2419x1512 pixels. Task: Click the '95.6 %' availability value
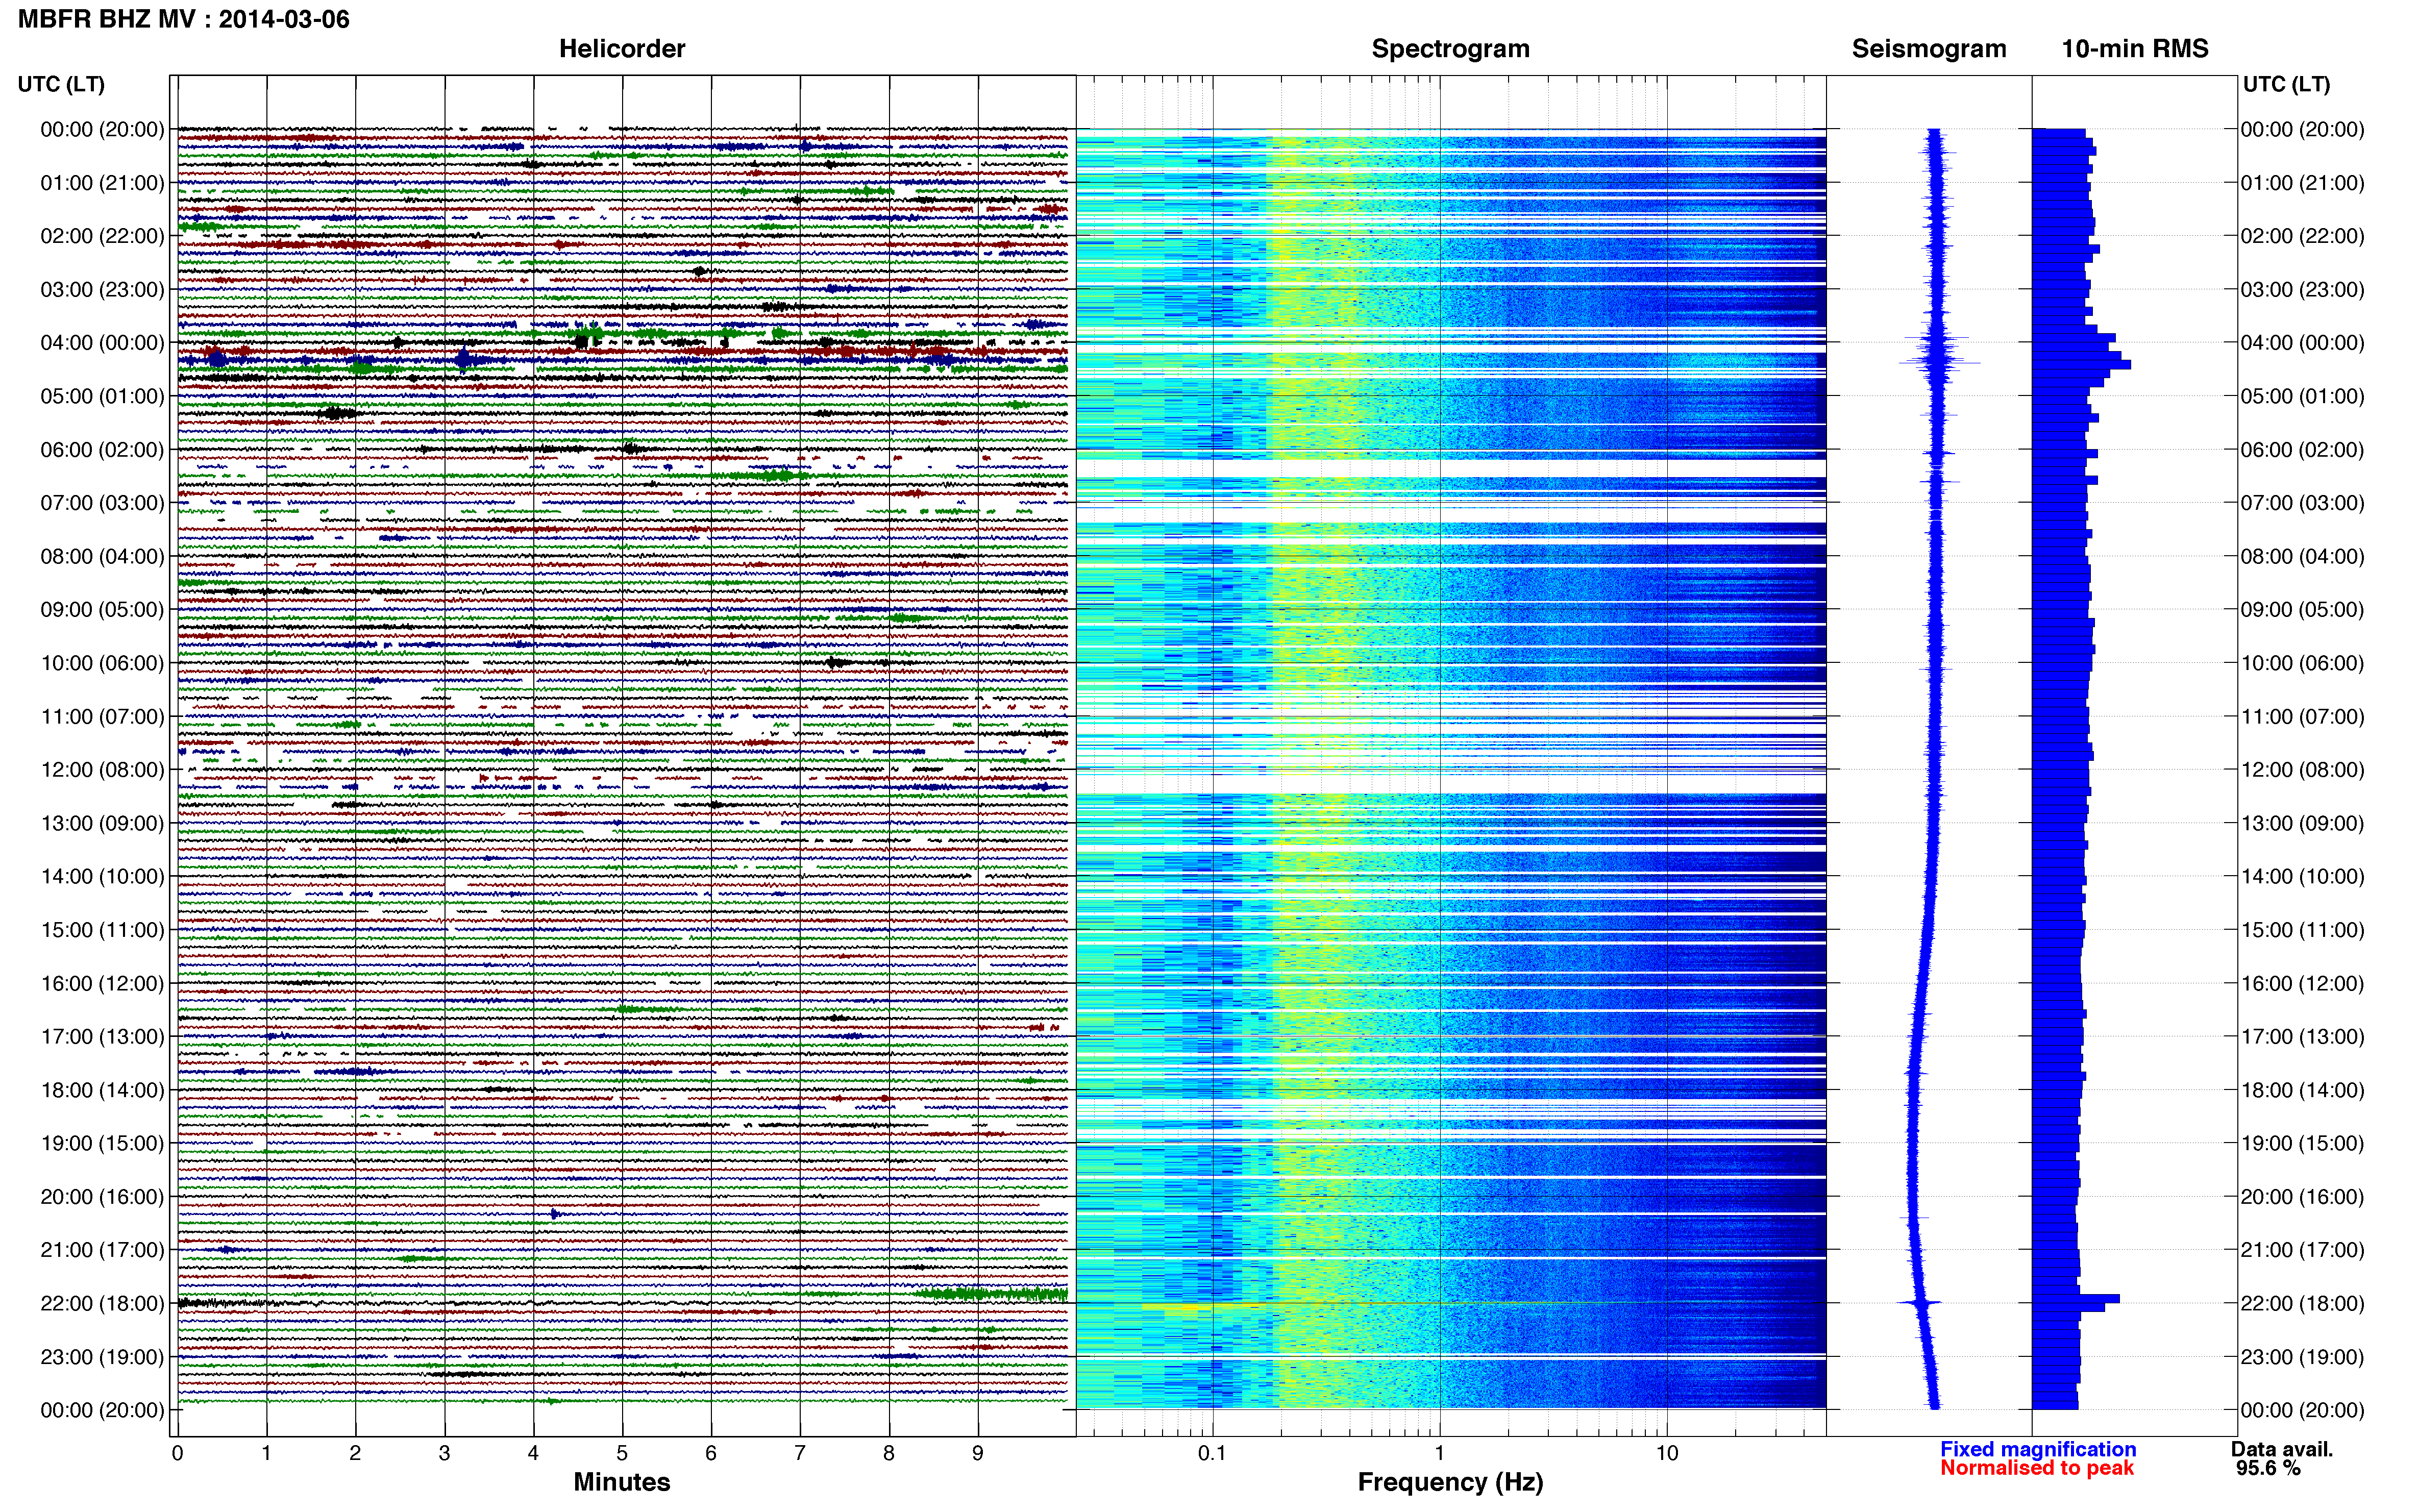(x=2268, y=1468)
